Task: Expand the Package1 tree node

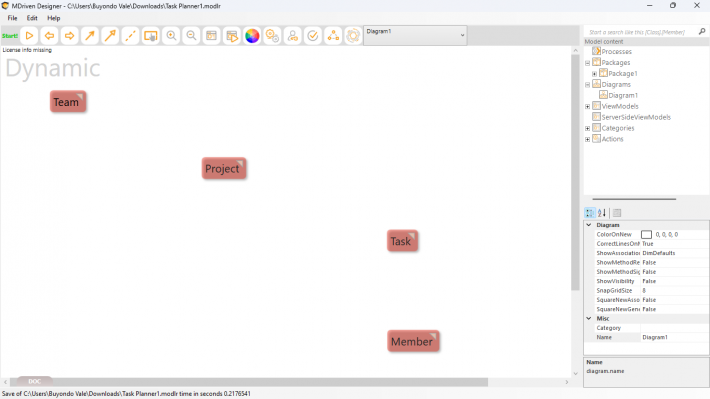Action: [595, 74]
